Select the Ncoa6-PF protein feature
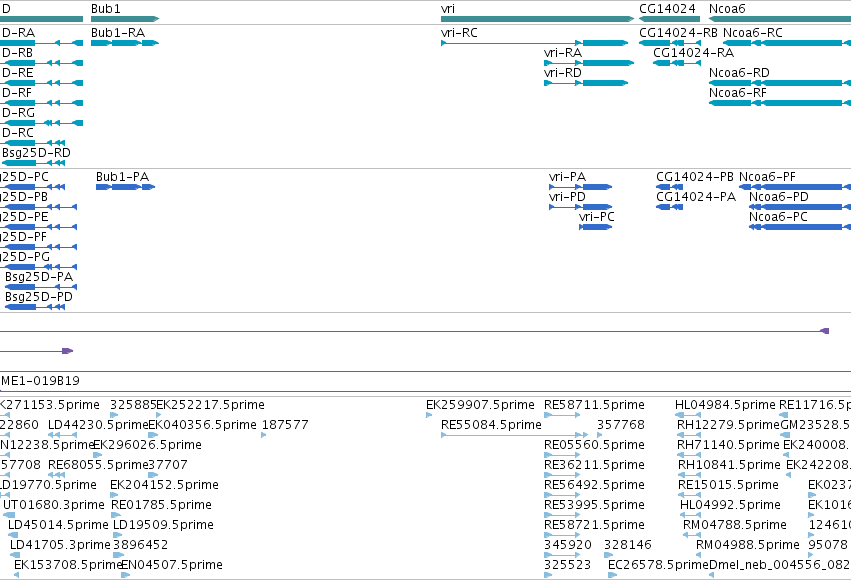 coord(795,187)
